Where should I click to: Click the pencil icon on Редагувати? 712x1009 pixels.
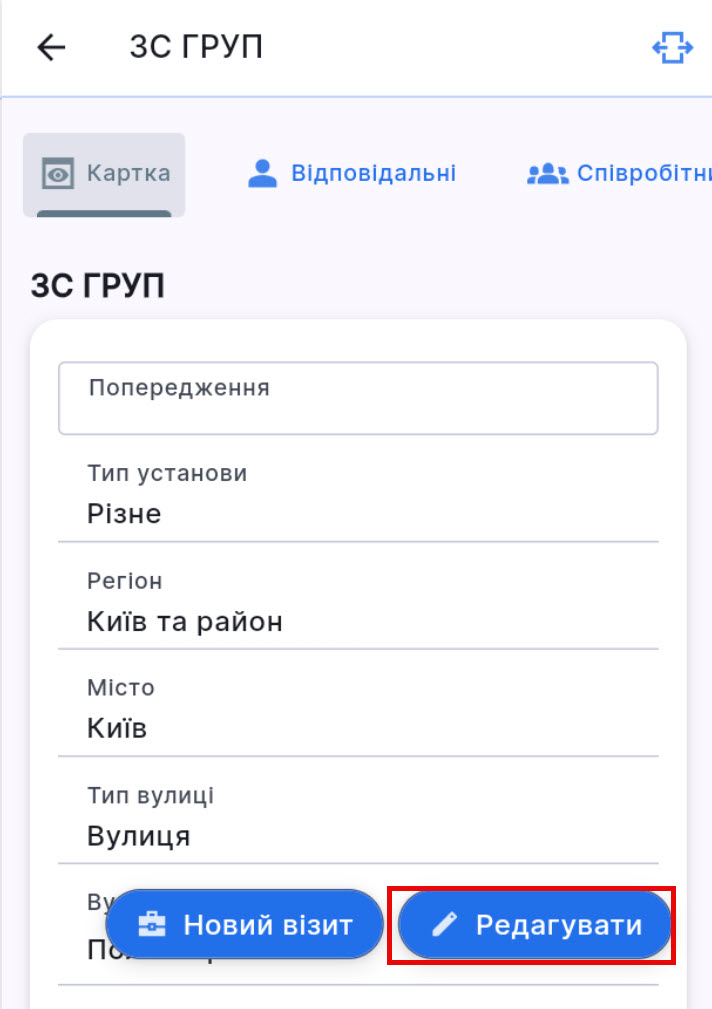[444, 925]
